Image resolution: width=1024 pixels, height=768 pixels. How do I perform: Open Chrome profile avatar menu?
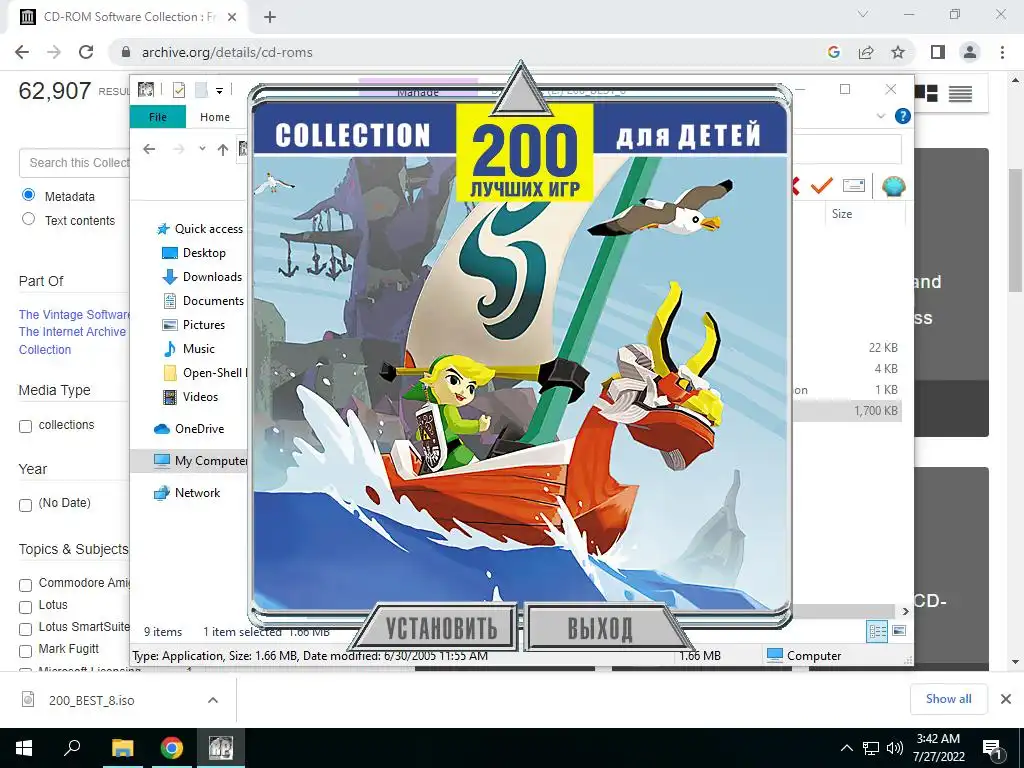pos(970,52)
